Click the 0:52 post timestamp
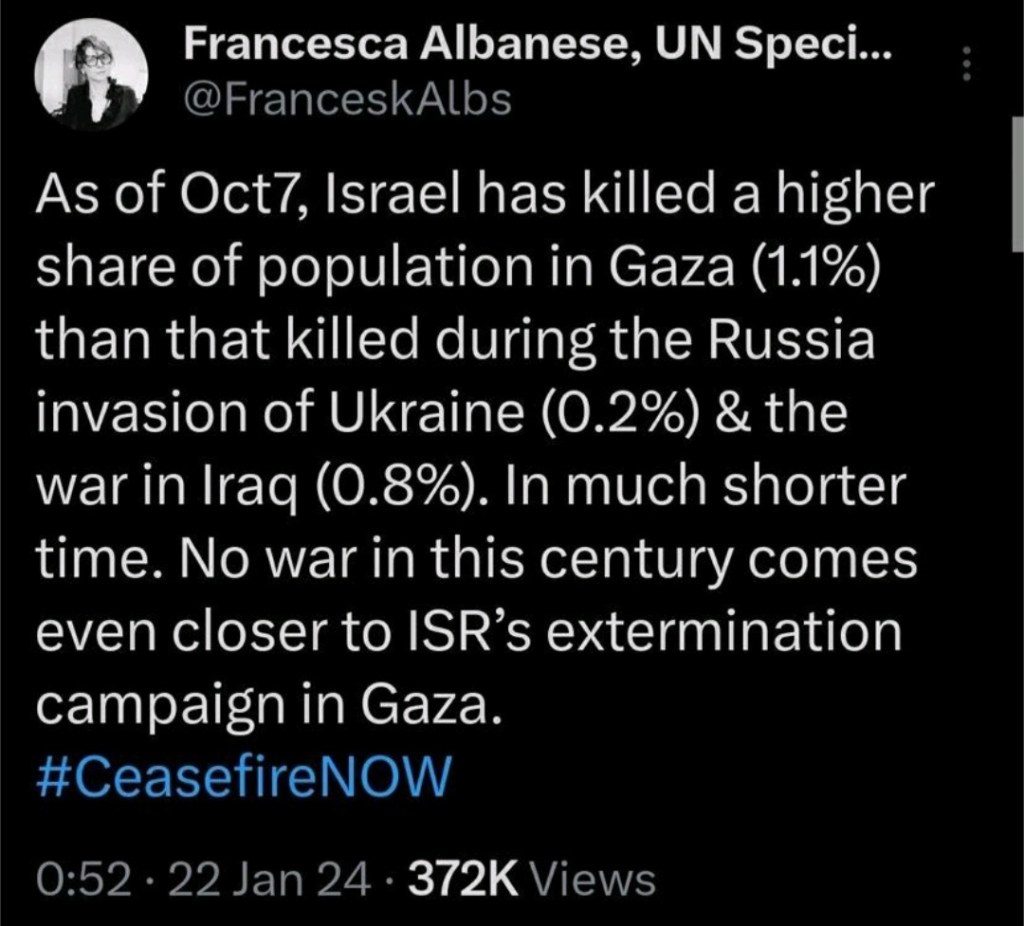Screen dimensions: 1024x926 [84, 880]
